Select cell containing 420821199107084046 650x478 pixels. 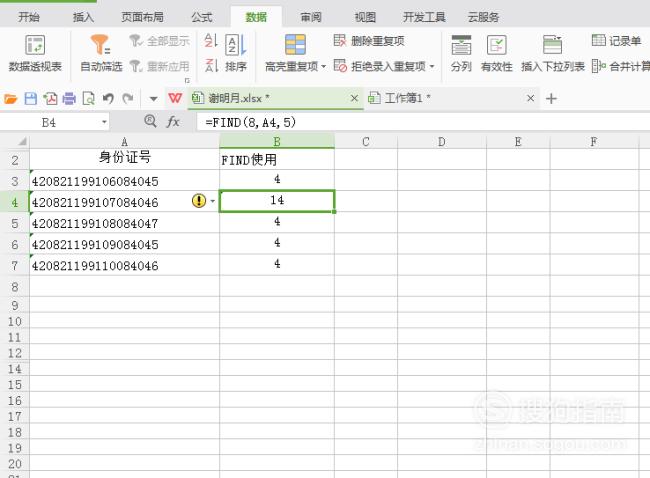coord(124,201)
